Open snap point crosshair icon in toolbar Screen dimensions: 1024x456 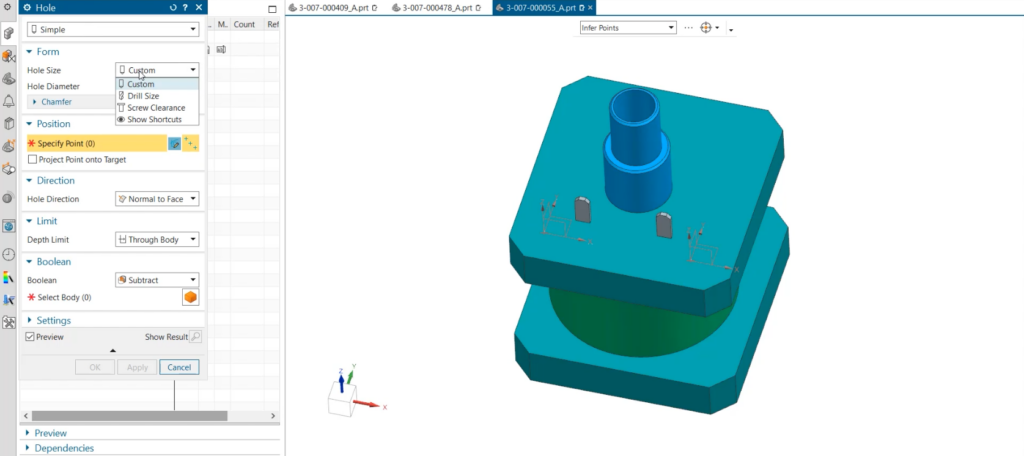706,28
